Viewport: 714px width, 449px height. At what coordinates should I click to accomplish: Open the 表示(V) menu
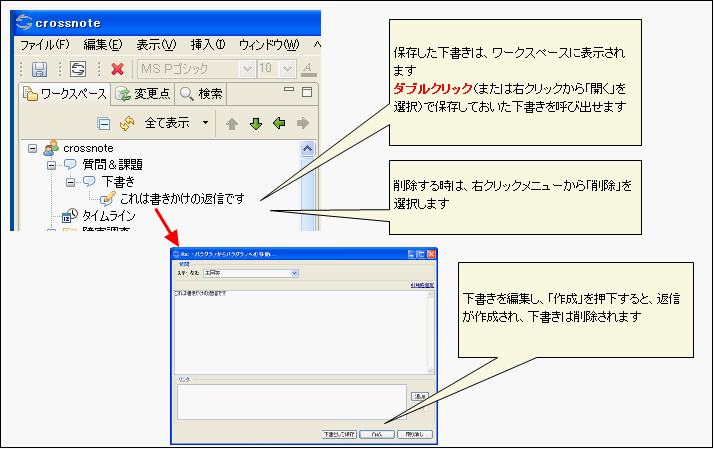(156, 45)
